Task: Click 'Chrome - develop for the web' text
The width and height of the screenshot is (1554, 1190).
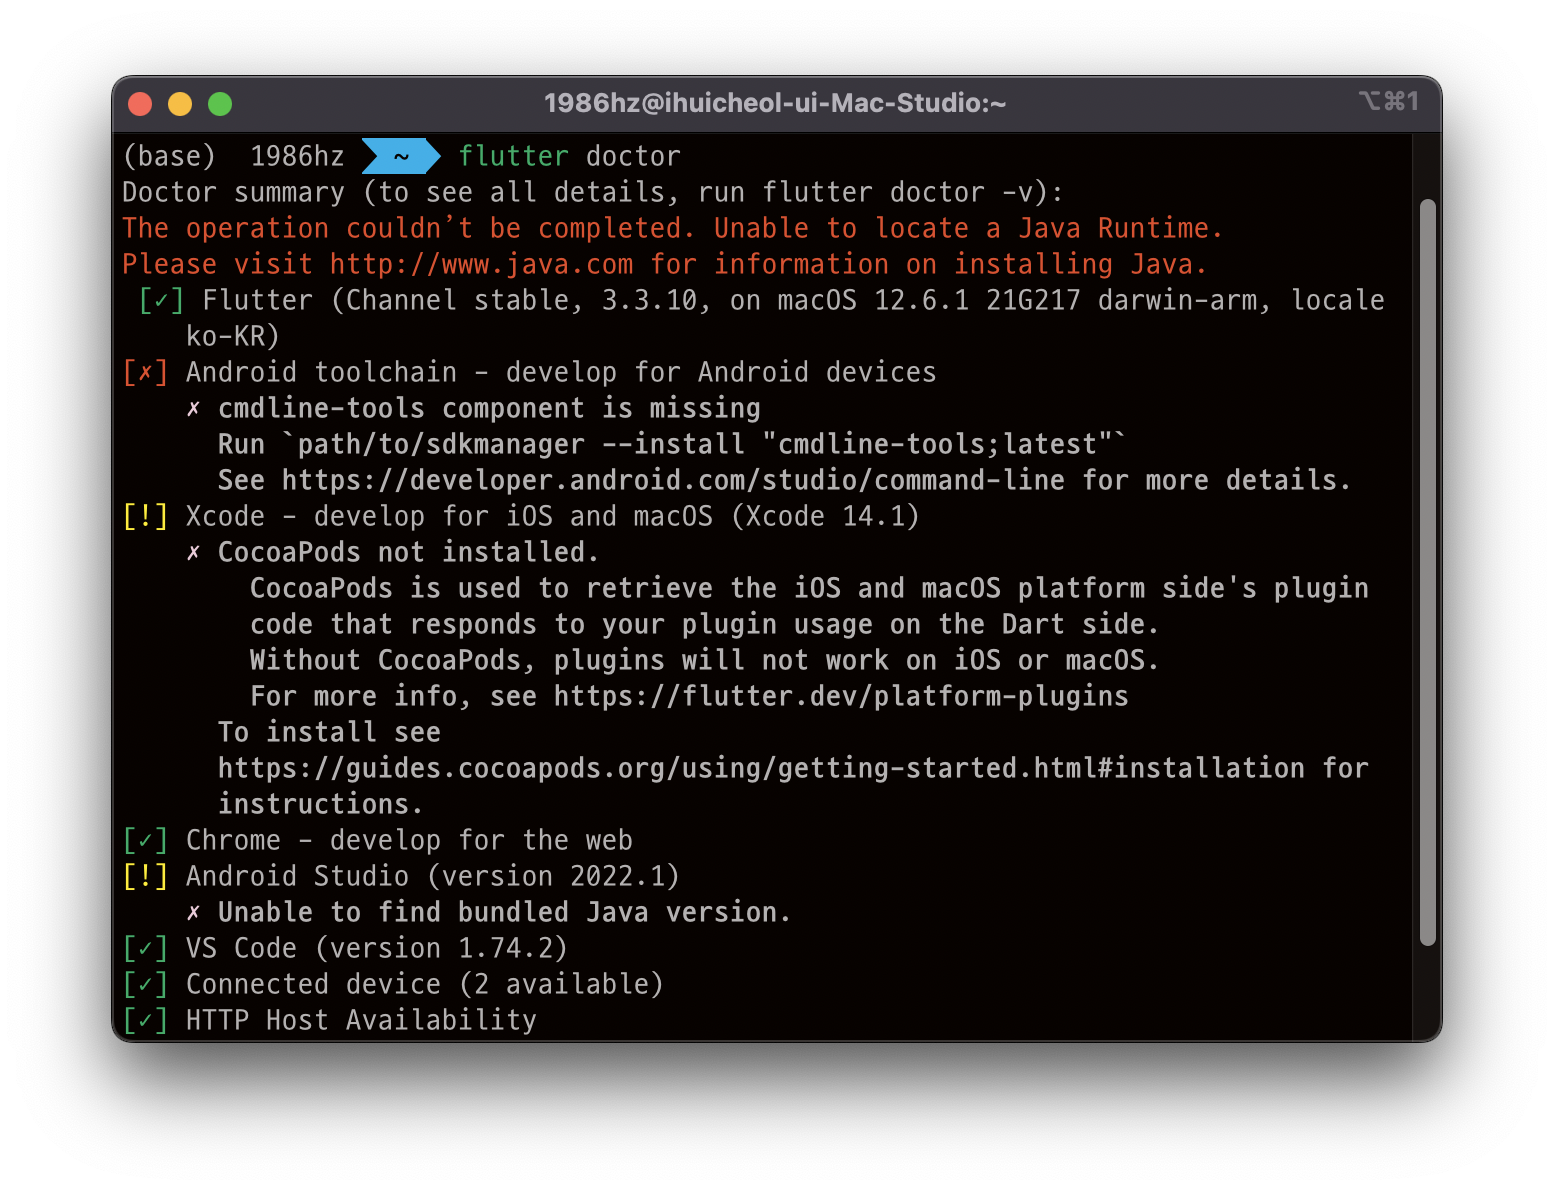Action: [x=409, y=840]
